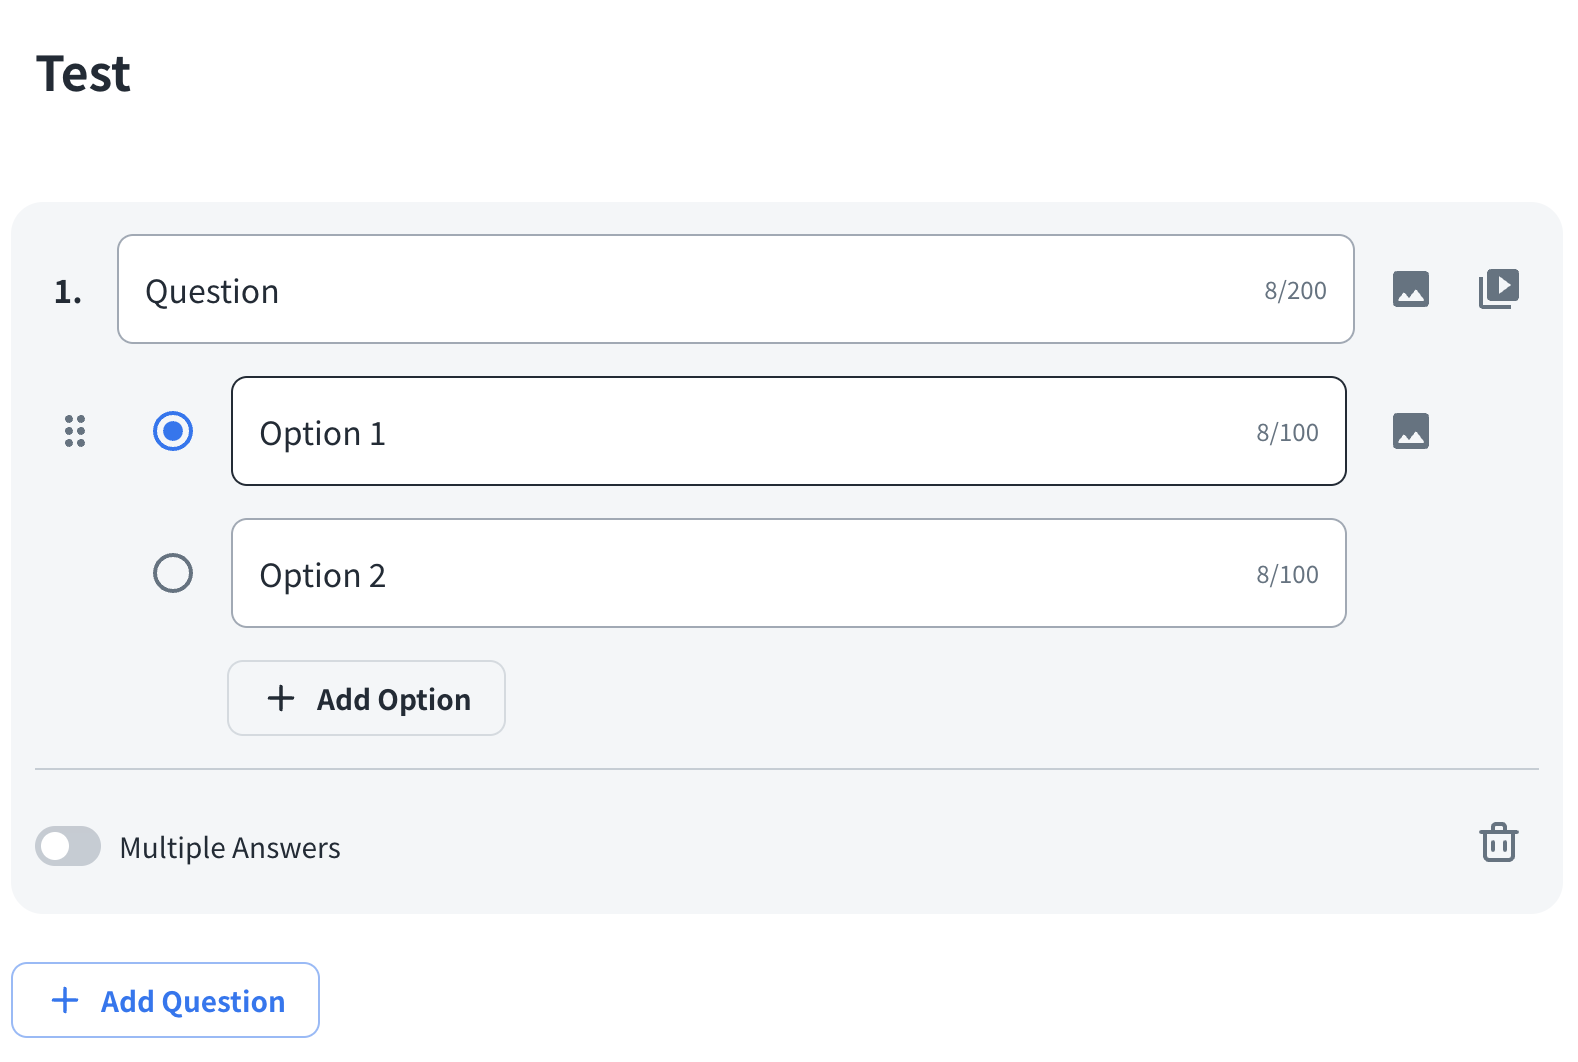Mark Option 2 as the correct answer
The width and height of the screenshot is (1578, 1062).
tap(173, 573)
